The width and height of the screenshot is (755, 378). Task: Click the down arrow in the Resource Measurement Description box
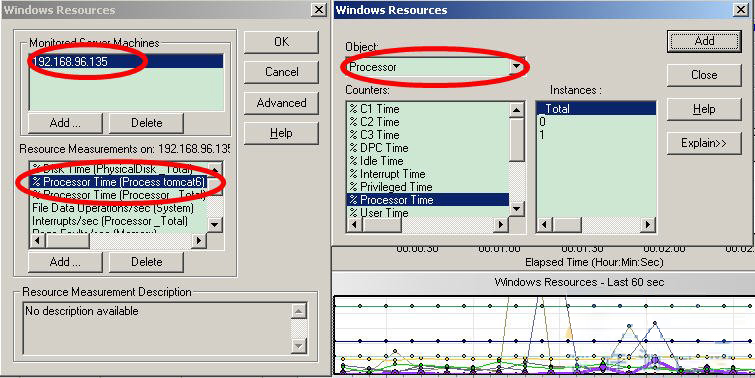click(x=299, y=345)
